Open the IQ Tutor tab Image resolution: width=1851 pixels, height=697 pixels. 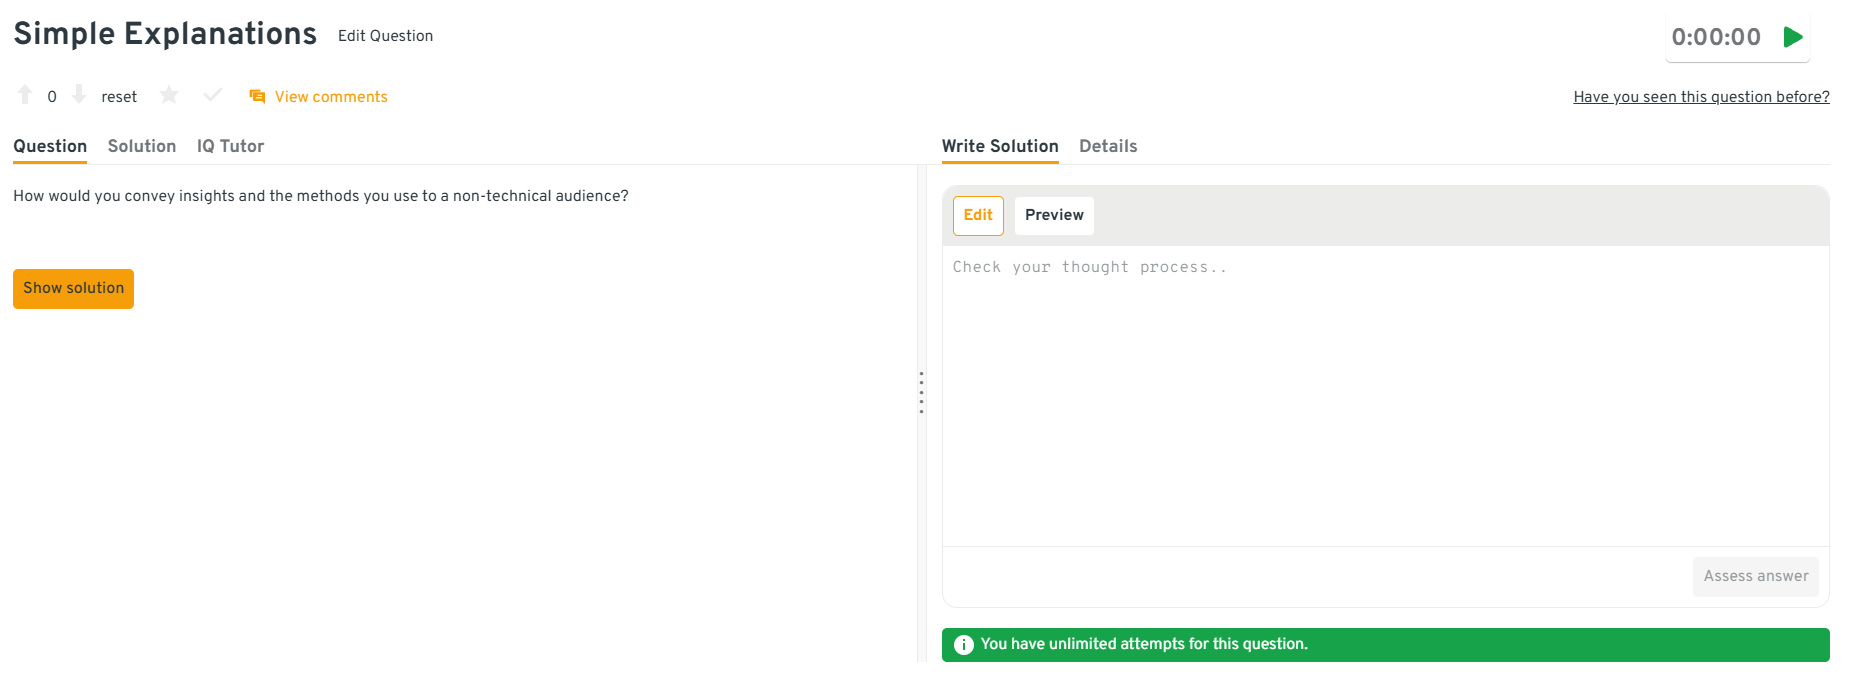point(230,146)
